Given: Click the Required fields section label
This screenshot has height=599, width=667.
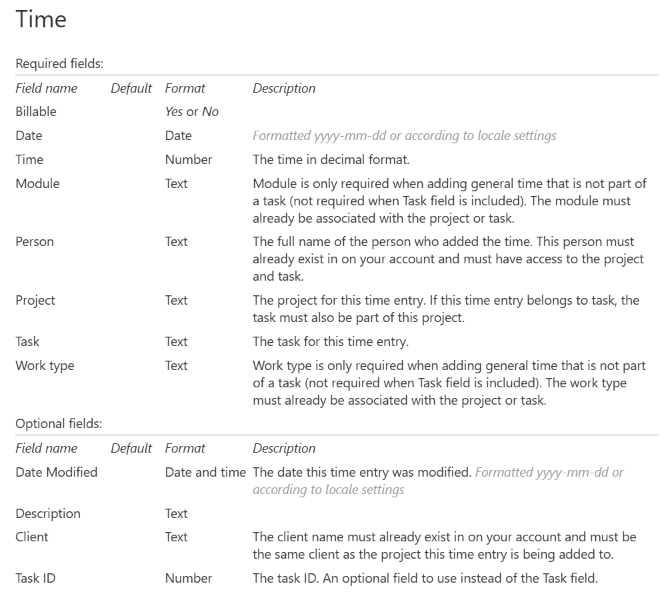Looking at the screenshot, I should point(56,63).
